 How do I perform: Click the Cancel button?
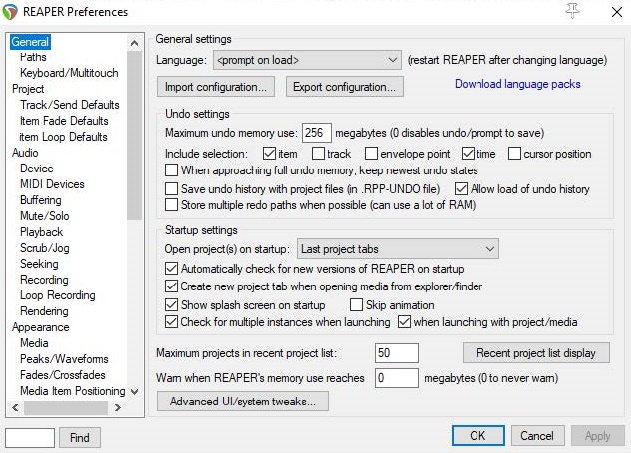click(x=537, y=436)
